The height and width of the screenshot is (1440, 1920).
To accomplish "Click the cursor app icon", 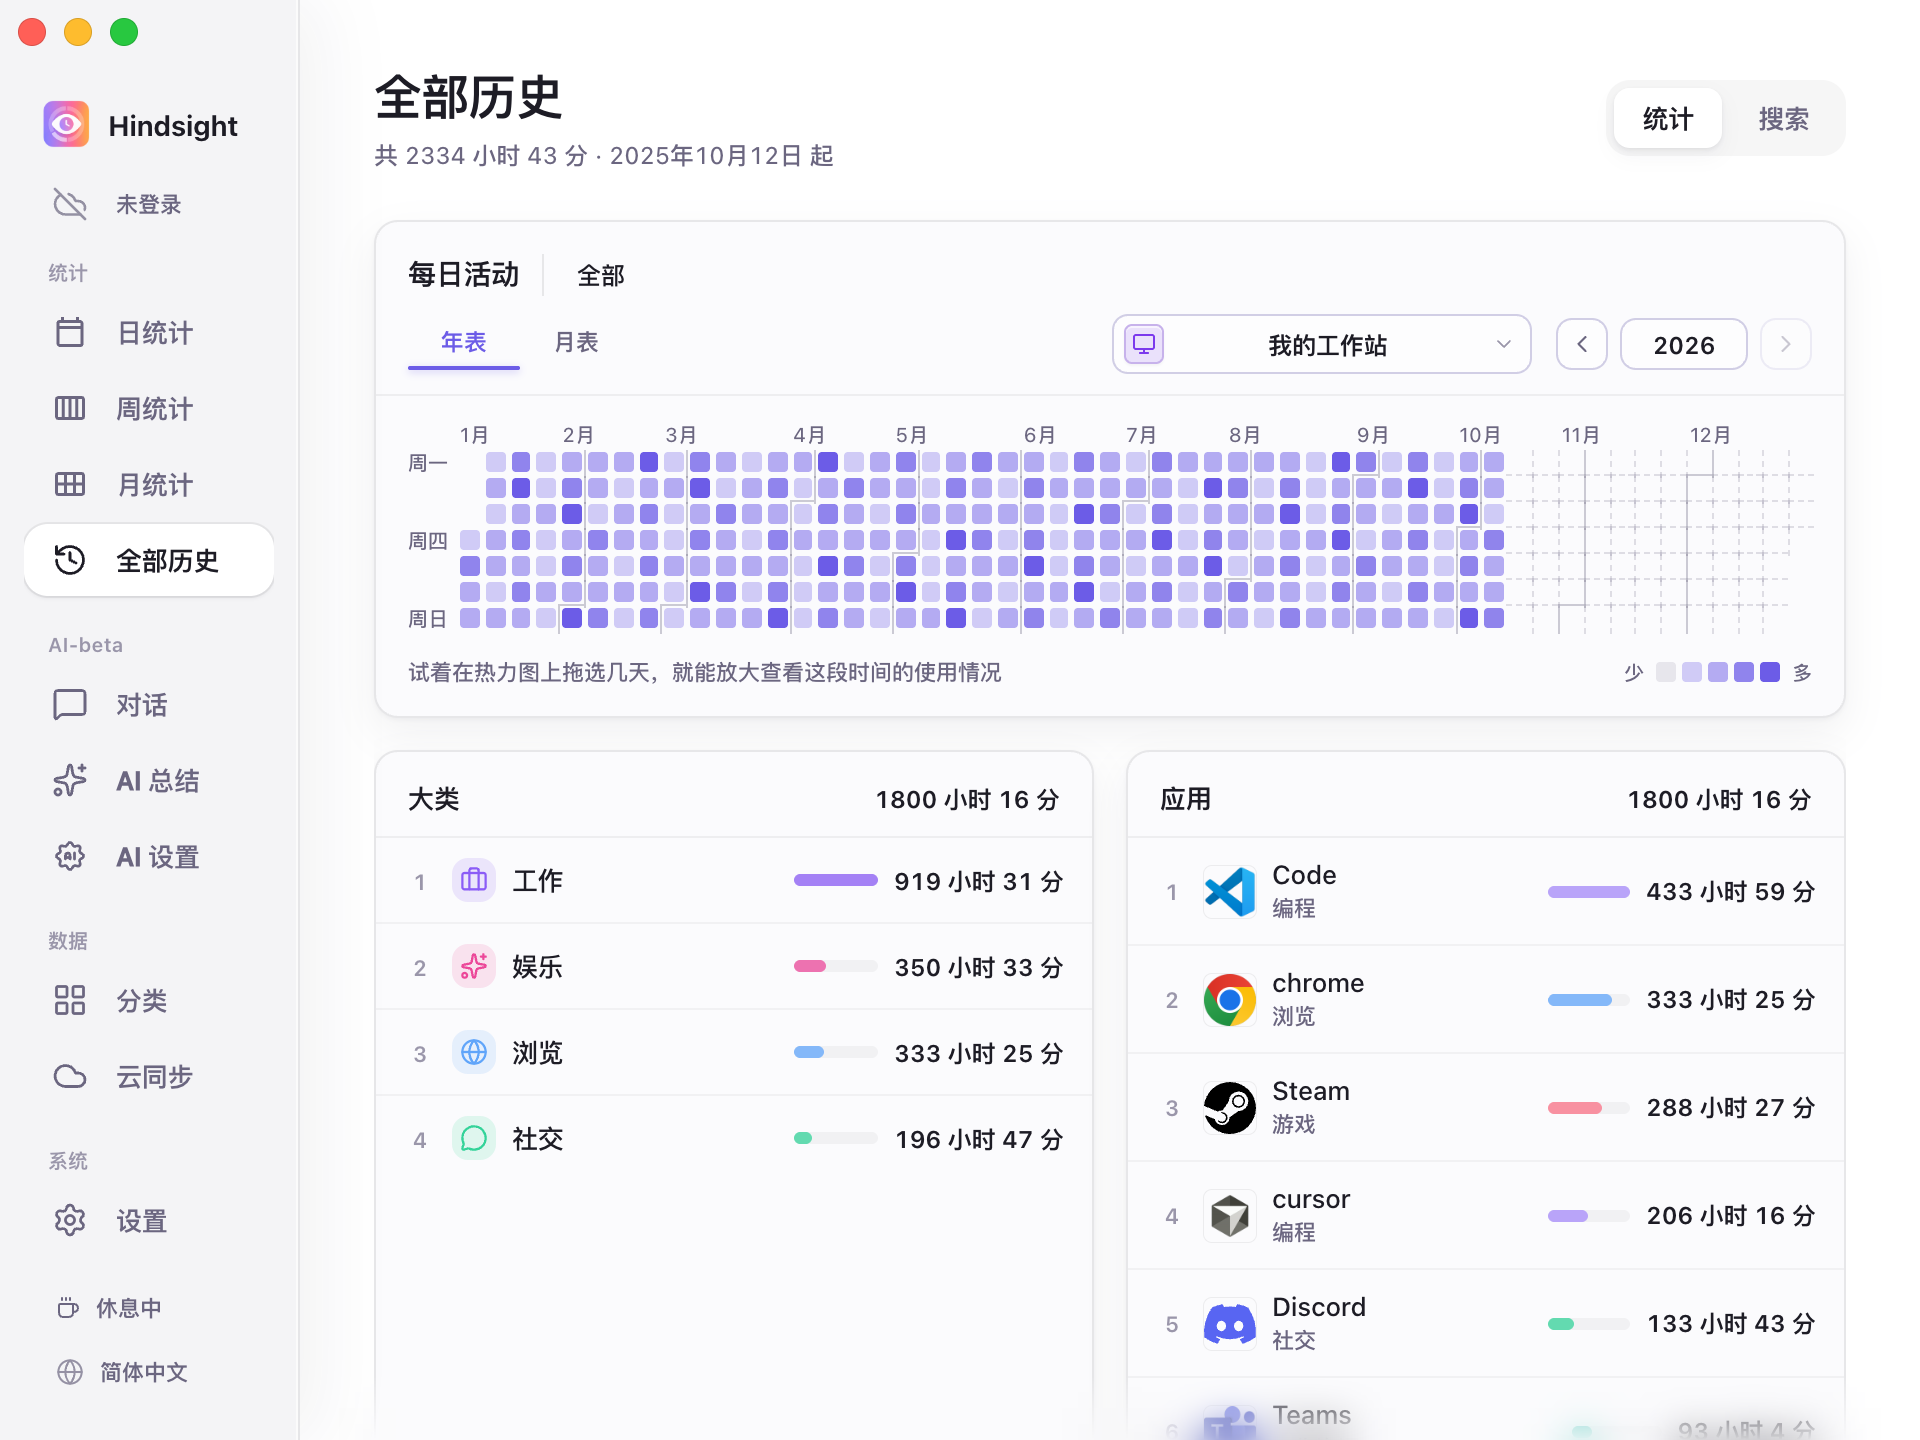I will (x=1230, y=1216).
